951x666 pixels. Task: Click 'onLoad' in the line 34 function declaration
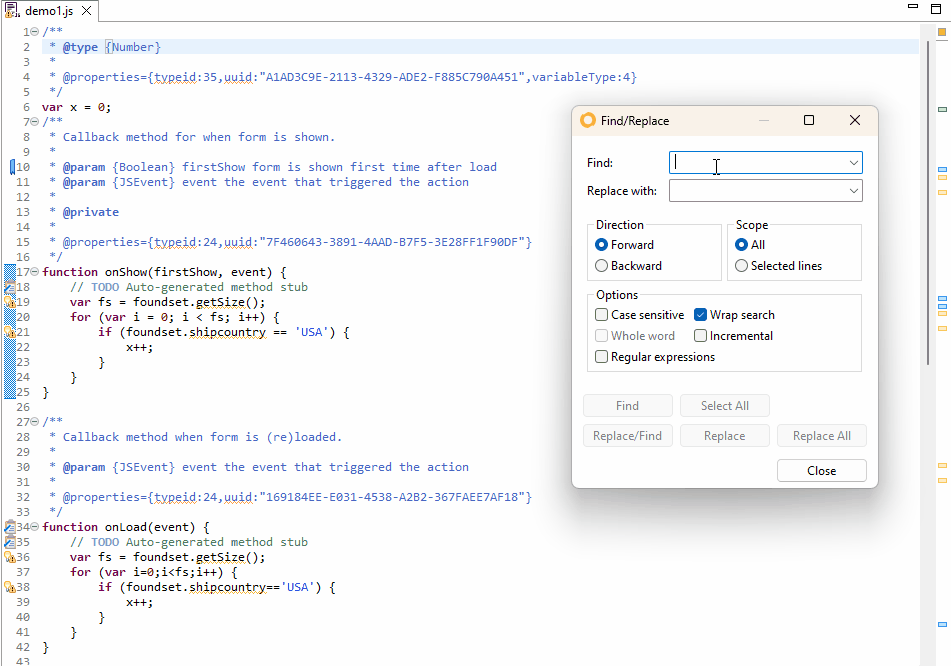point(126,526)
